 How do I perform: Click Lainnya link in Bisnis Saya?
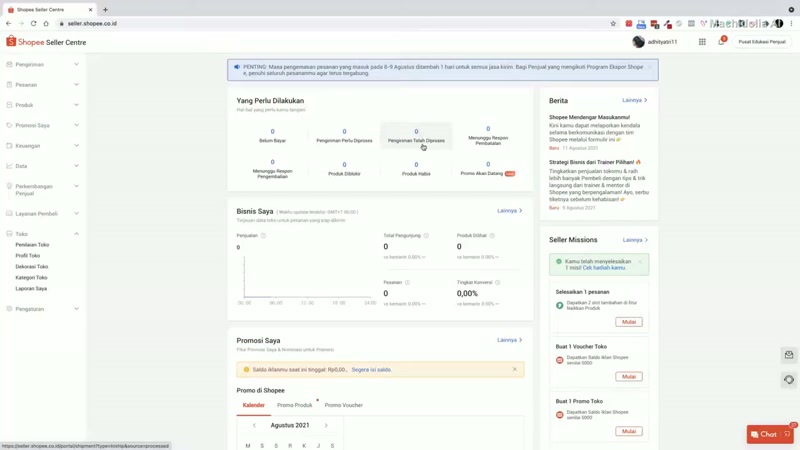[x=510, y=210]
